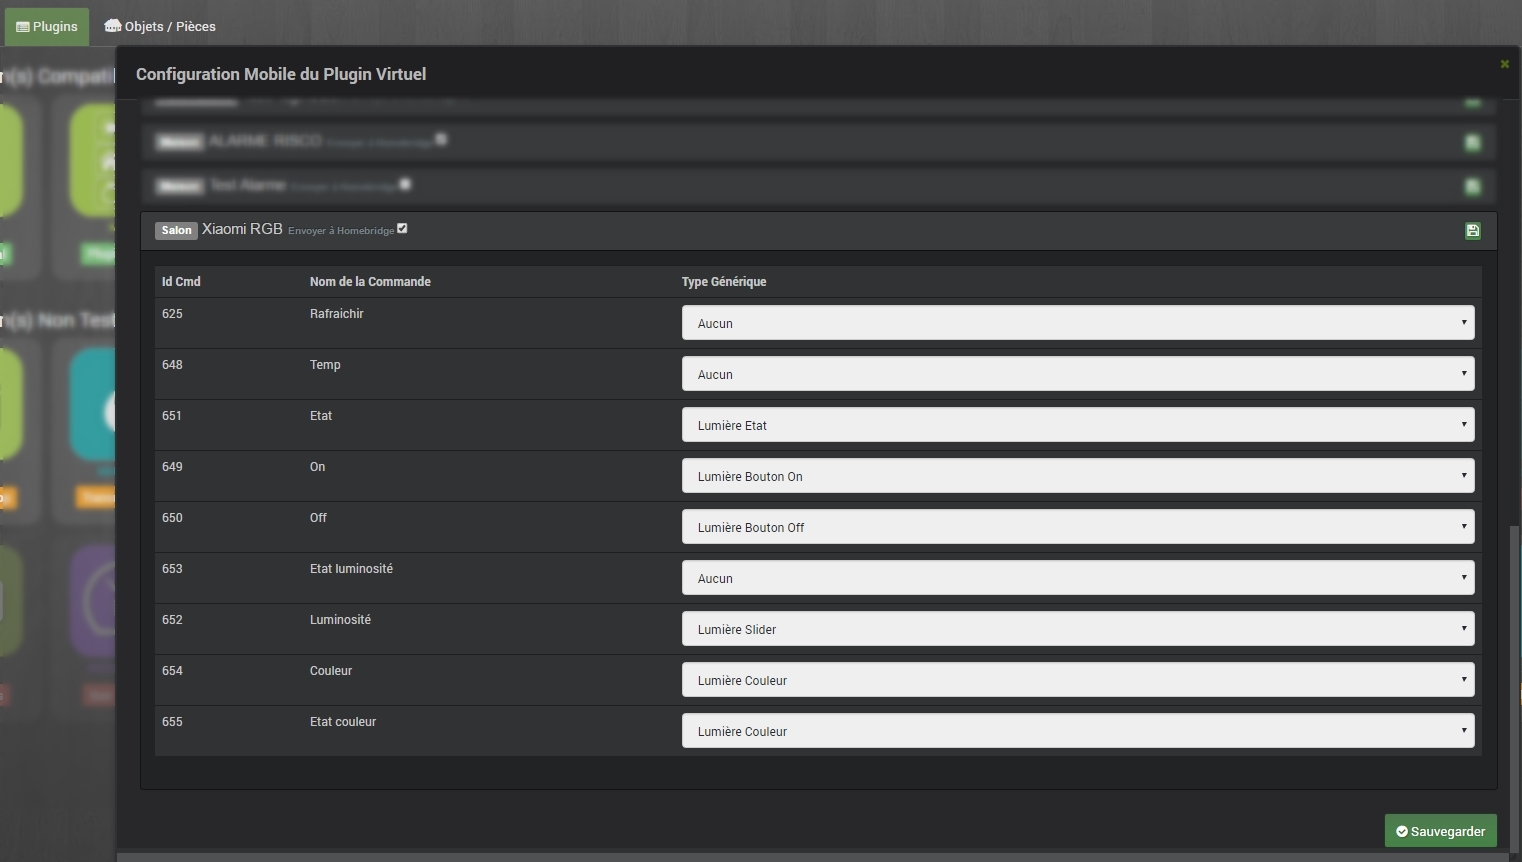Click the Temp command name
1522x862 pixels.
325,365
